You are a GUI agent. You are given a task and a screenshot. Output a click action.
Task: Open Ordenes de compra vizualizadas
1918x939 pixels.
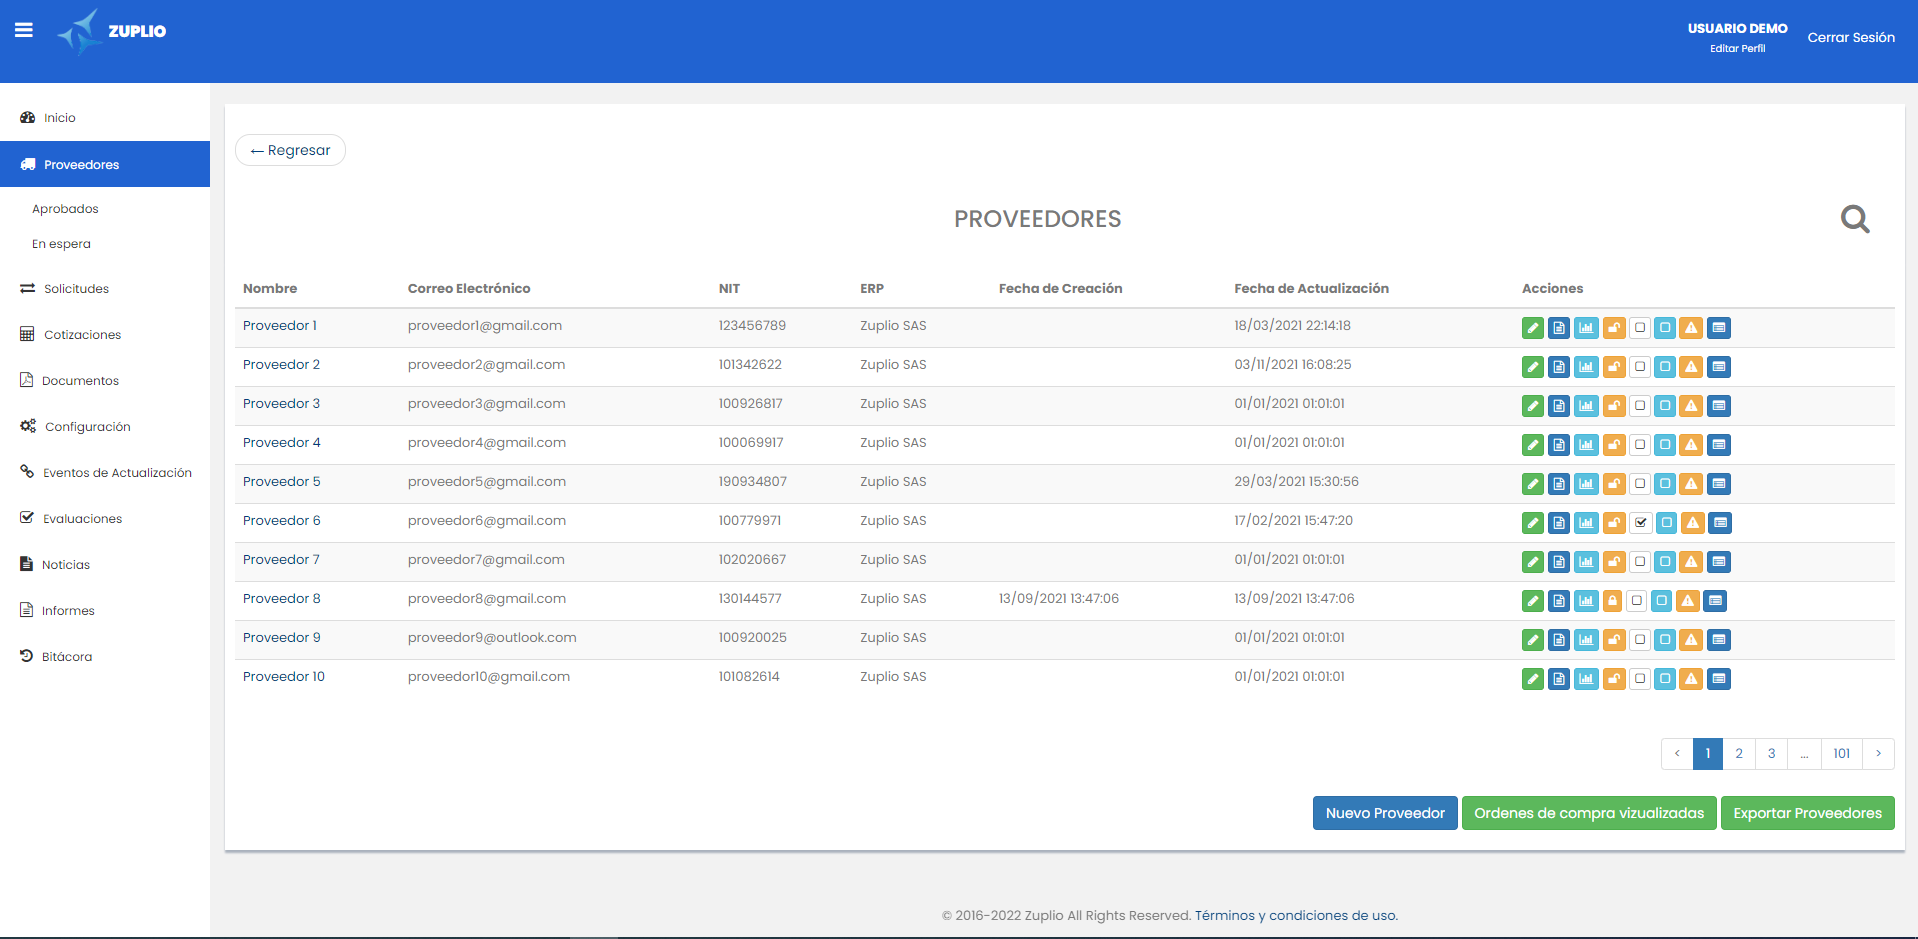1589,813
